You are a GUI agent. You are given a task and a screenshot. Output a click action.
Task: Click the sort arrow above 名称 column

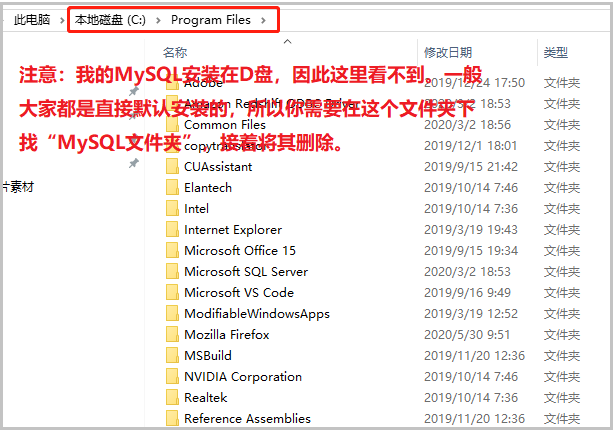[x=288, y=41]
